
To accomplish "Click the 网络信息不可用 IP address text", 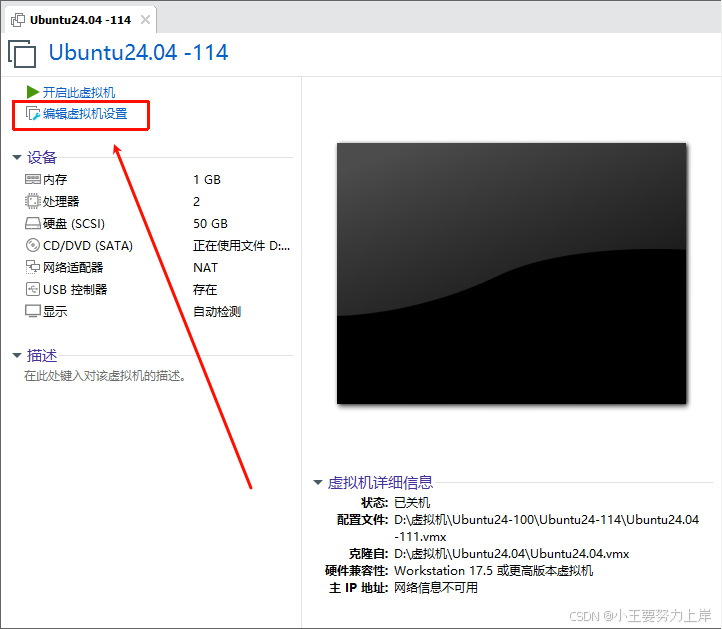I will 436,588.
